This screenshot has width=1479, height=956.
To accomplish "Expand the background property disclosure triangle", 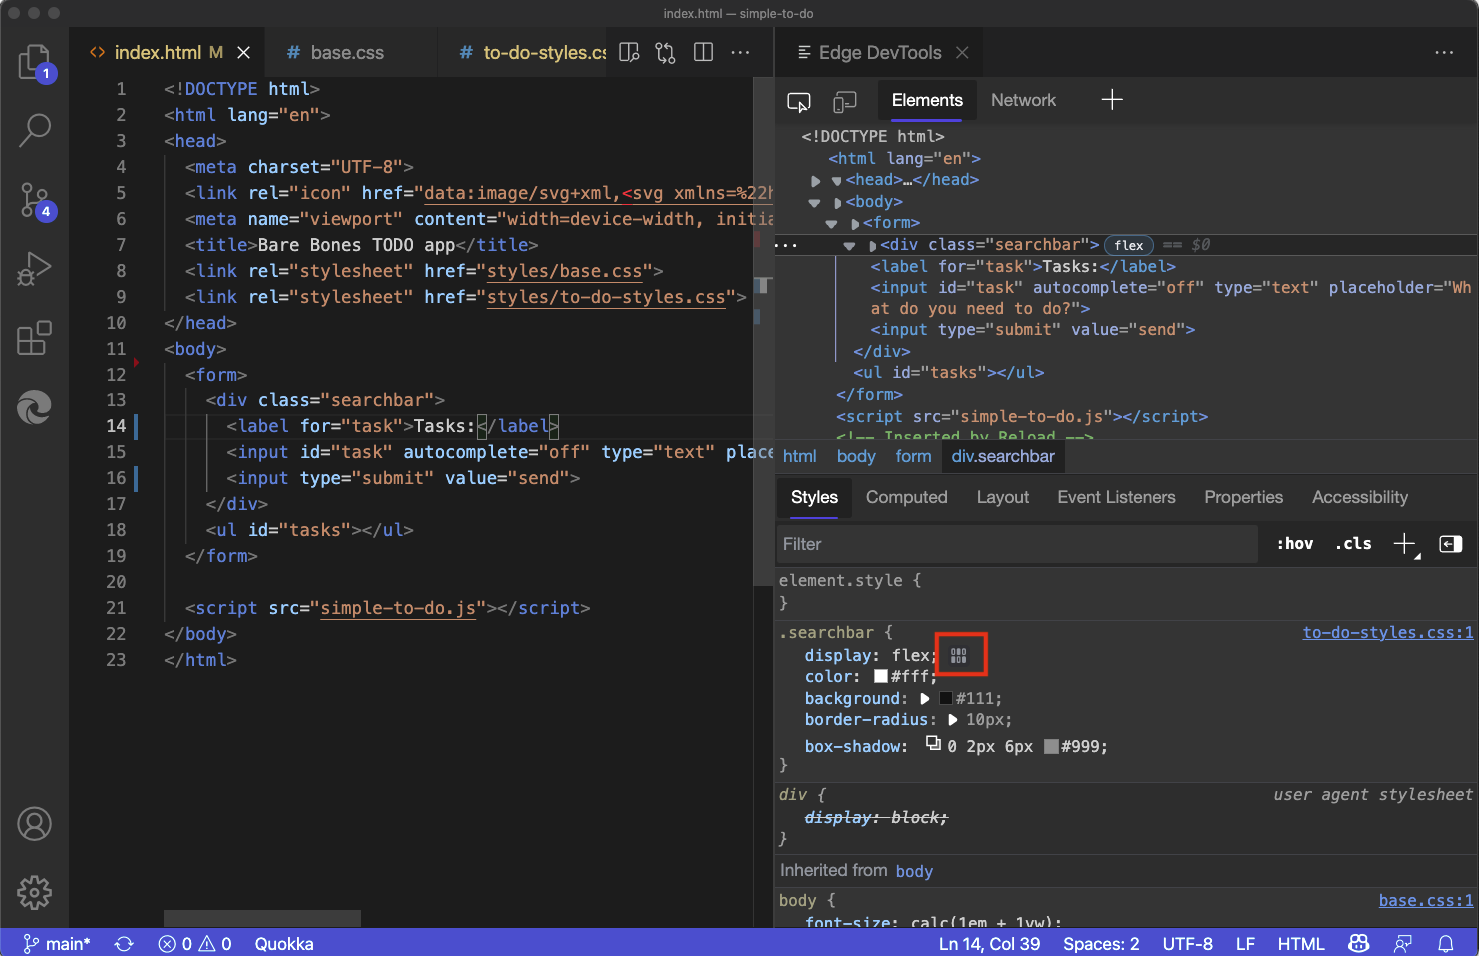I will tap(924, 698).
